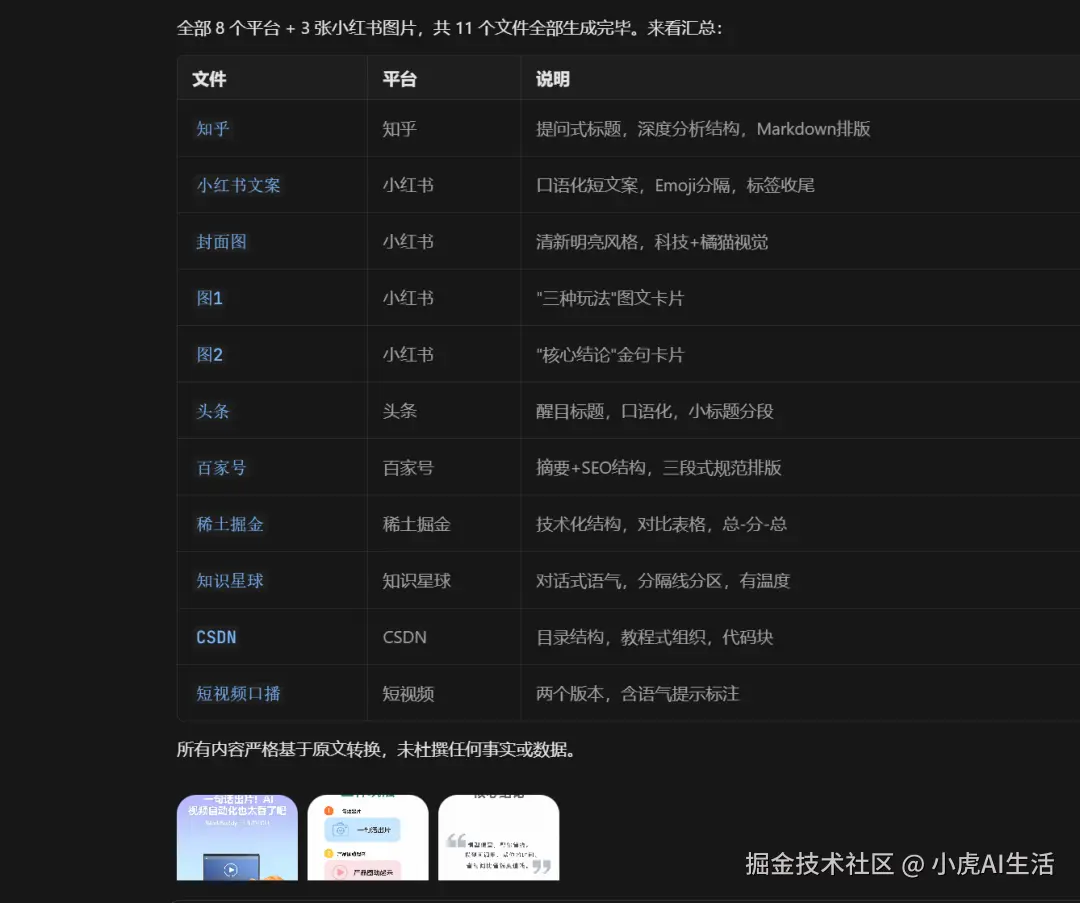This screenshot has height=903, width=1080.
Task: Open the 头条 file link
Action: (212, 411)
